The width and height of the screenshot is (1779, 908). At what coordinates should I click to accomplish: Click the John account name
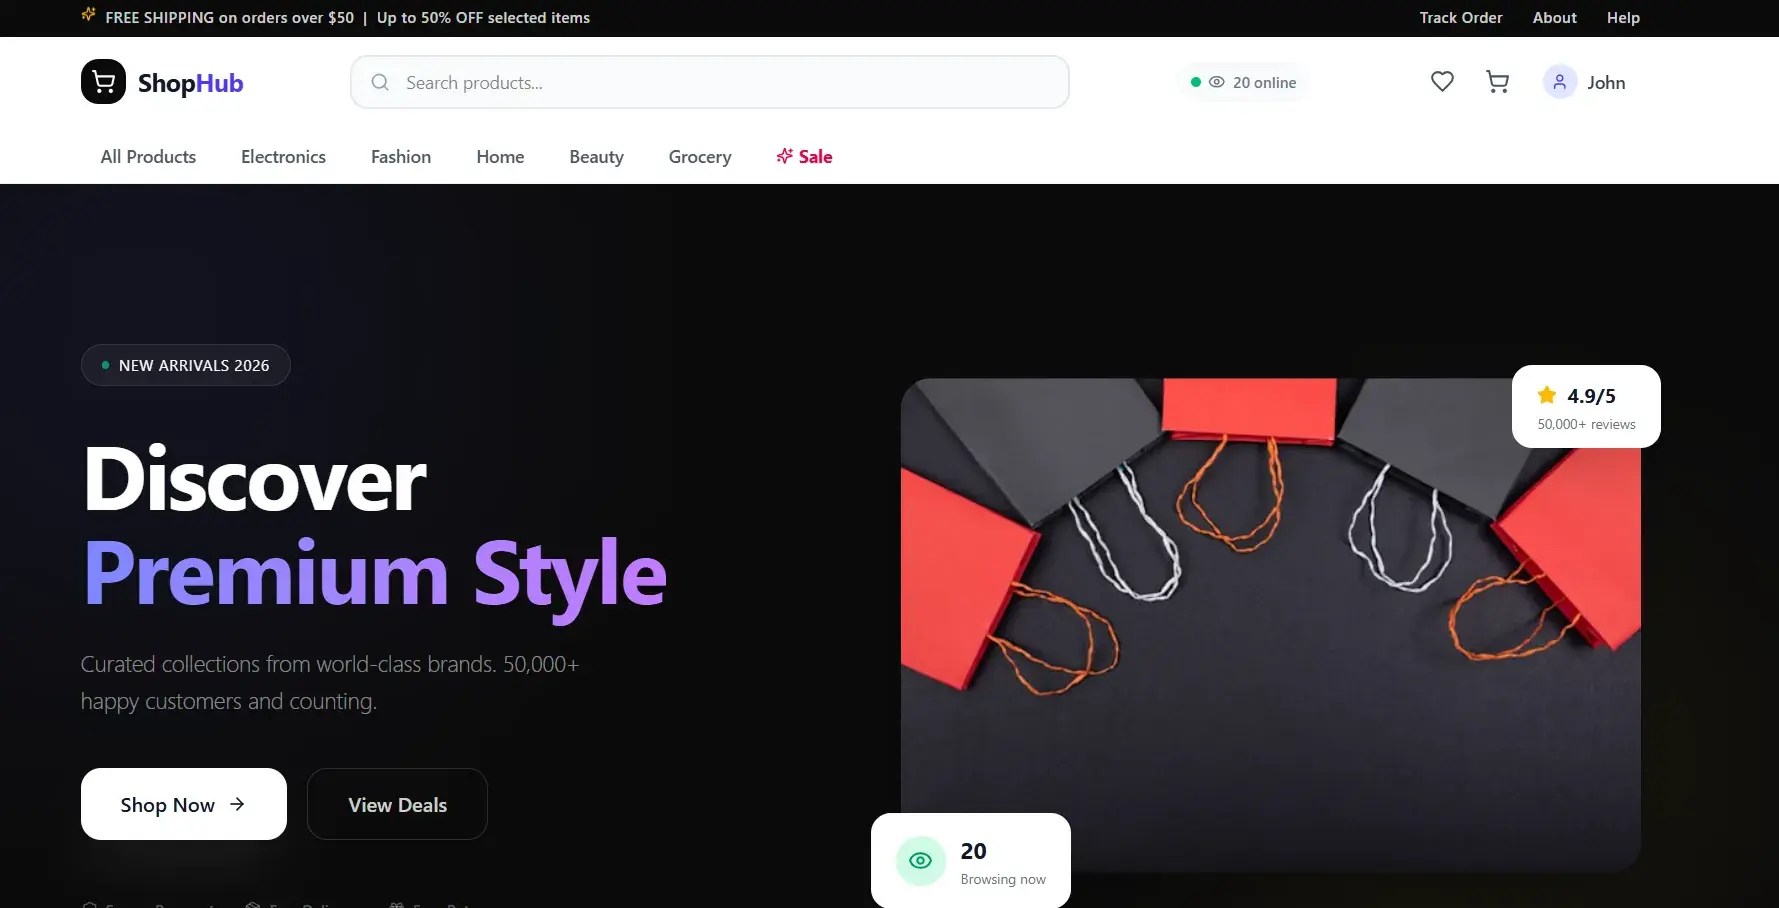(1606, 83)
